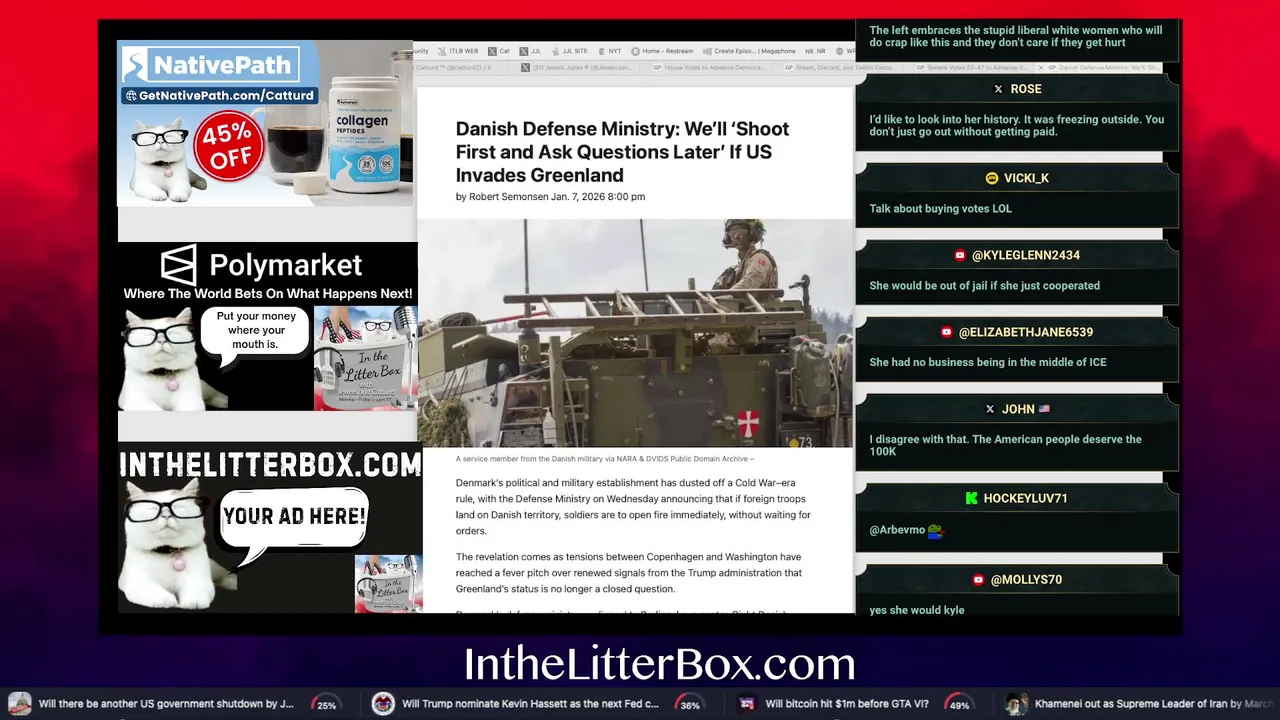The width and height of the screenshot is (1280, 720).
Task: Click the 'Your Ad Here!' speech bubble
Action: [x=293, y=517]
